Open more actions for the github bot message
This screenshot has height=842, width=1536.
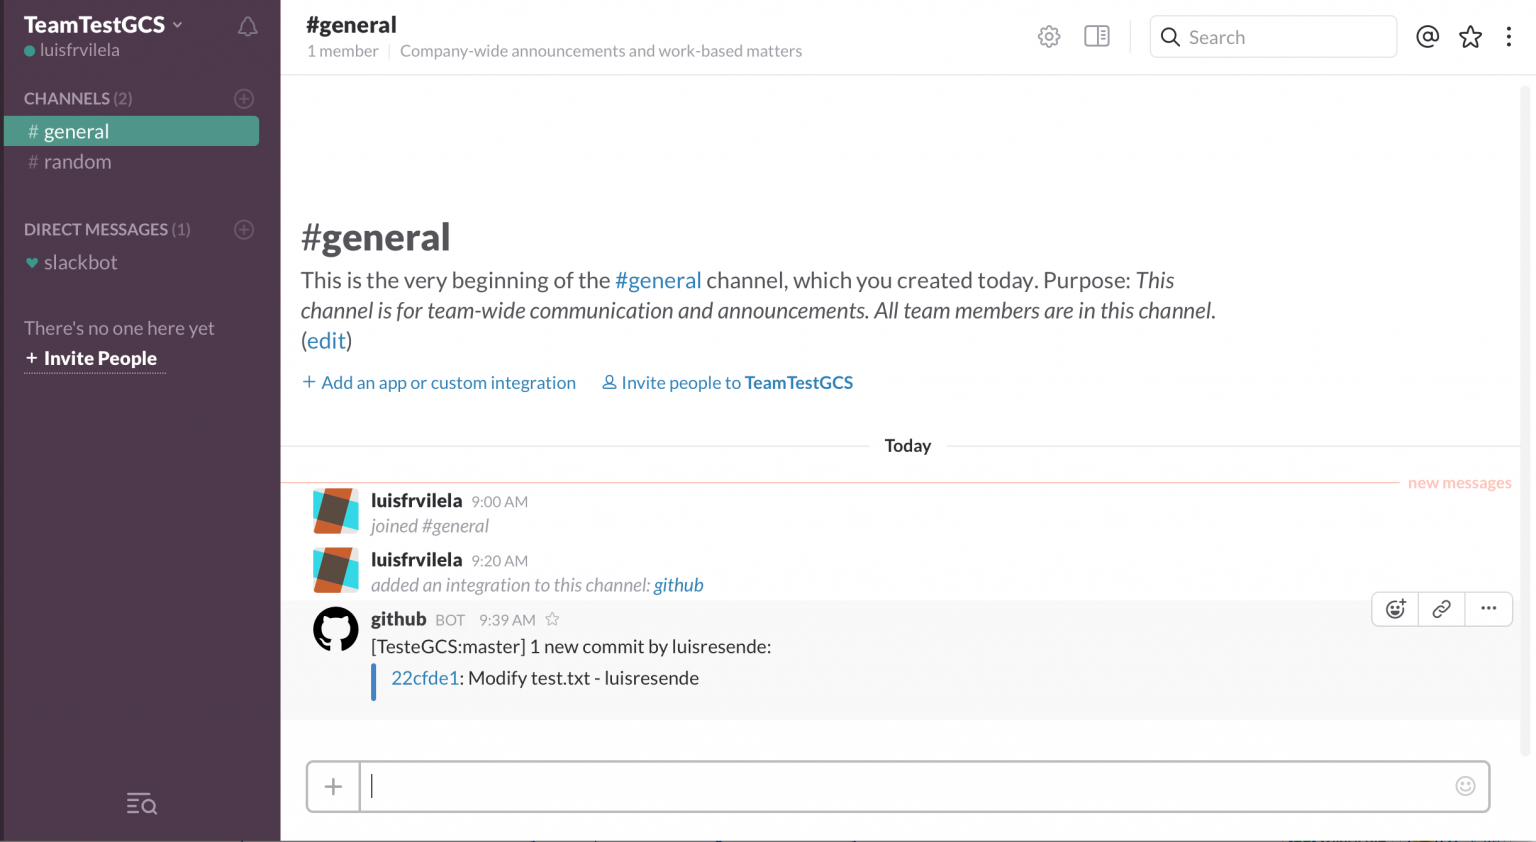(1488, 609)
